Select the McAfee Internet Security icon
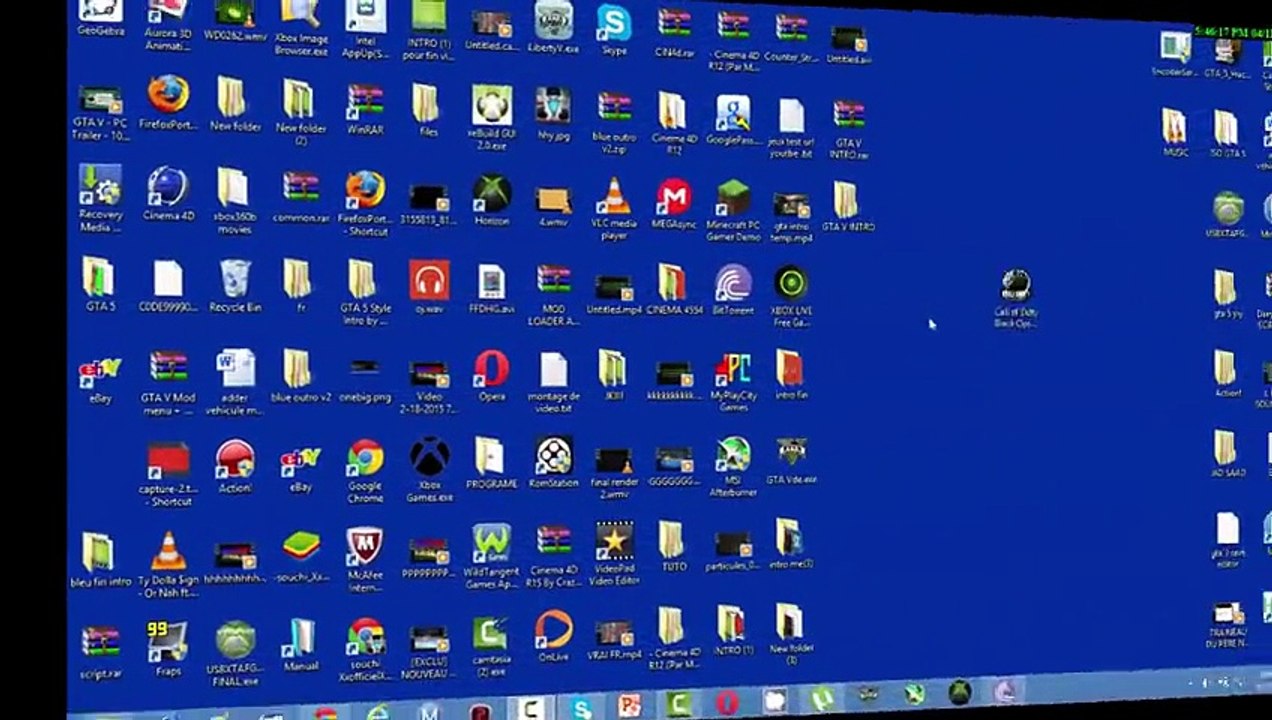The width and height of the screenshot is (1272, 720). [365, 559]
